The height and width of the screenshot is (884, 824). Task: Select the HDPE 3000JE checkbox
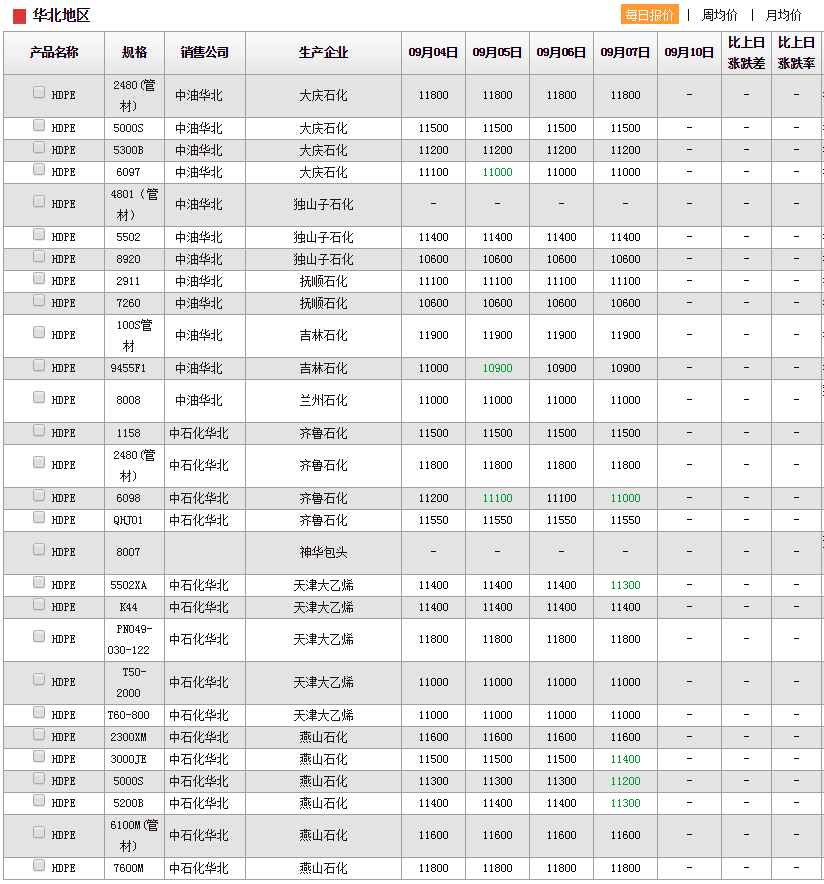[39, 755]
